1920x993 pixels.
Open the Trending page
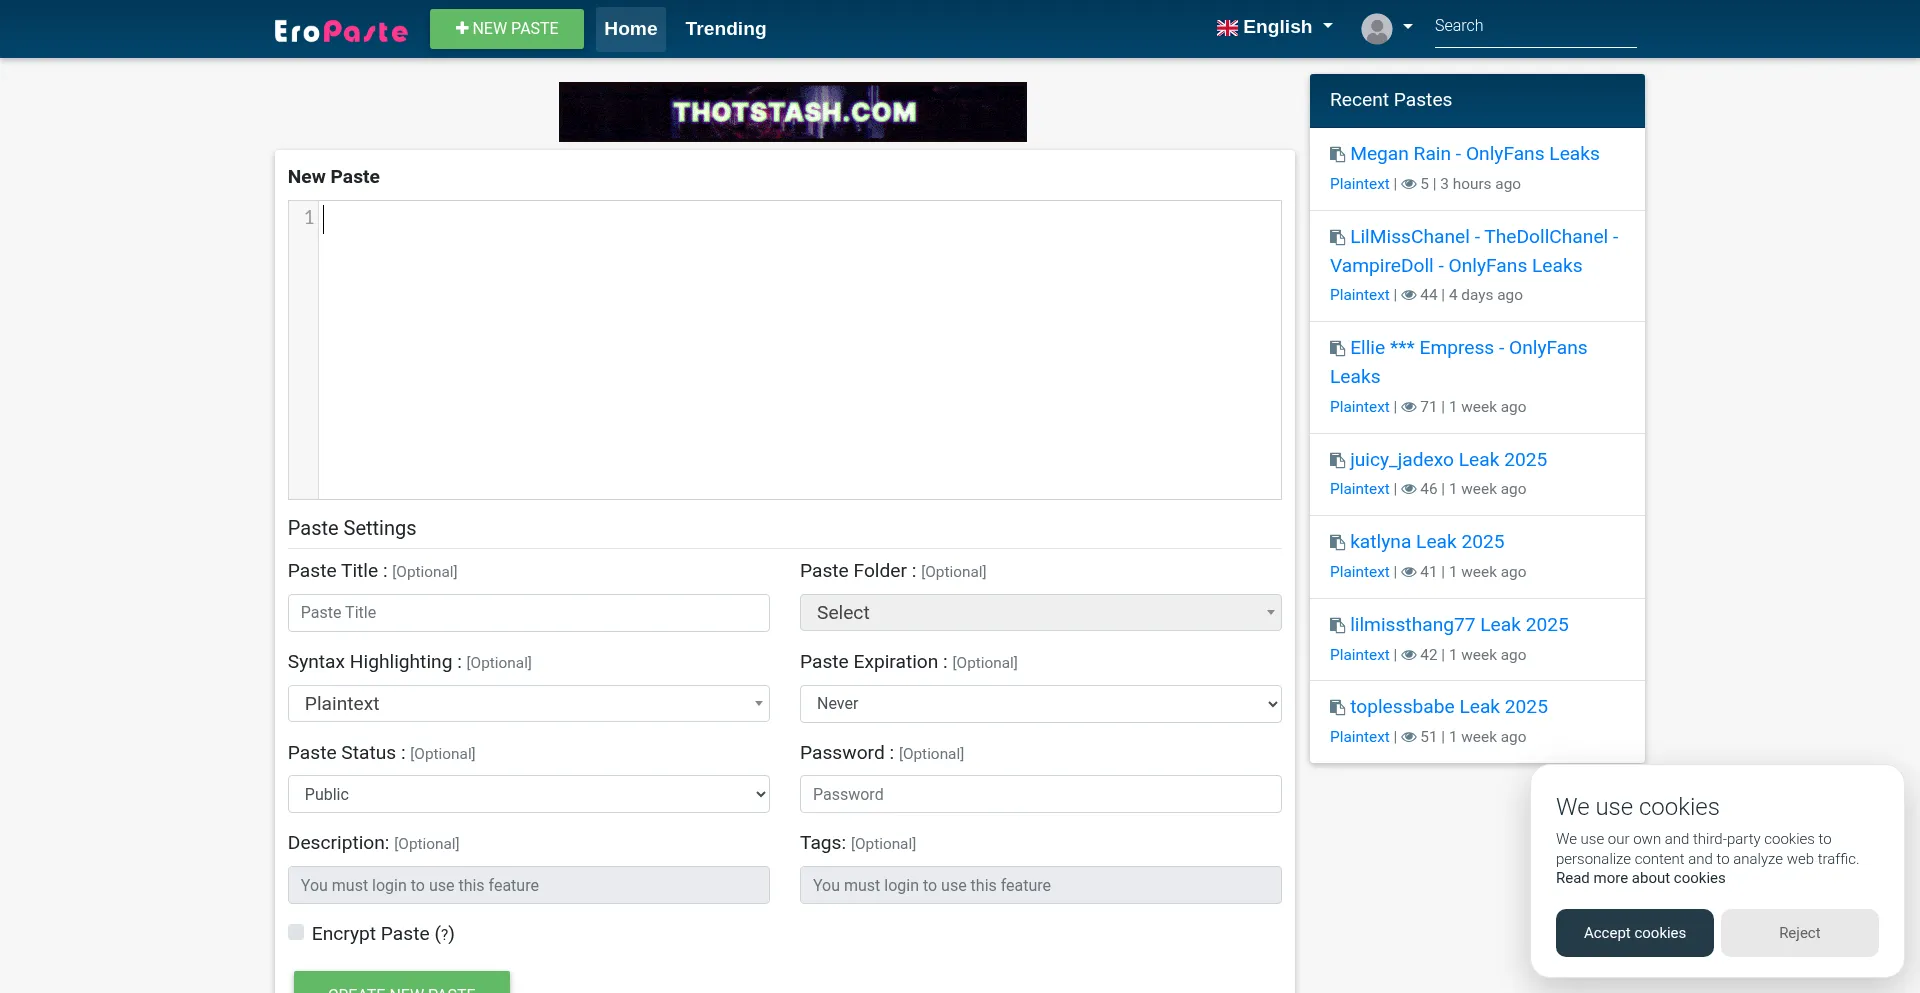[725, 29]
